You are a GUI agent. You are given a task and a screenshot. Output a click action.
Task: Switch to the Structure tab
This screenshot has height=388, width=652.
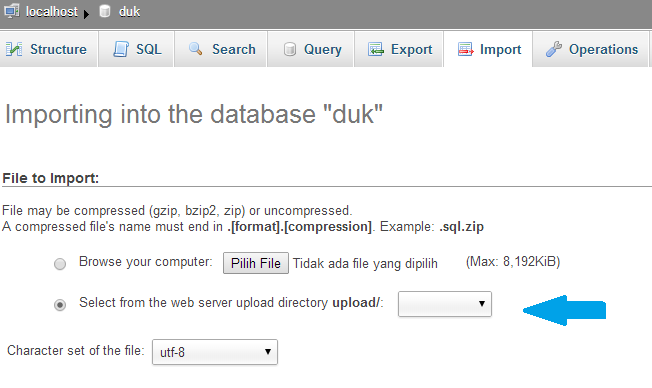49,49
